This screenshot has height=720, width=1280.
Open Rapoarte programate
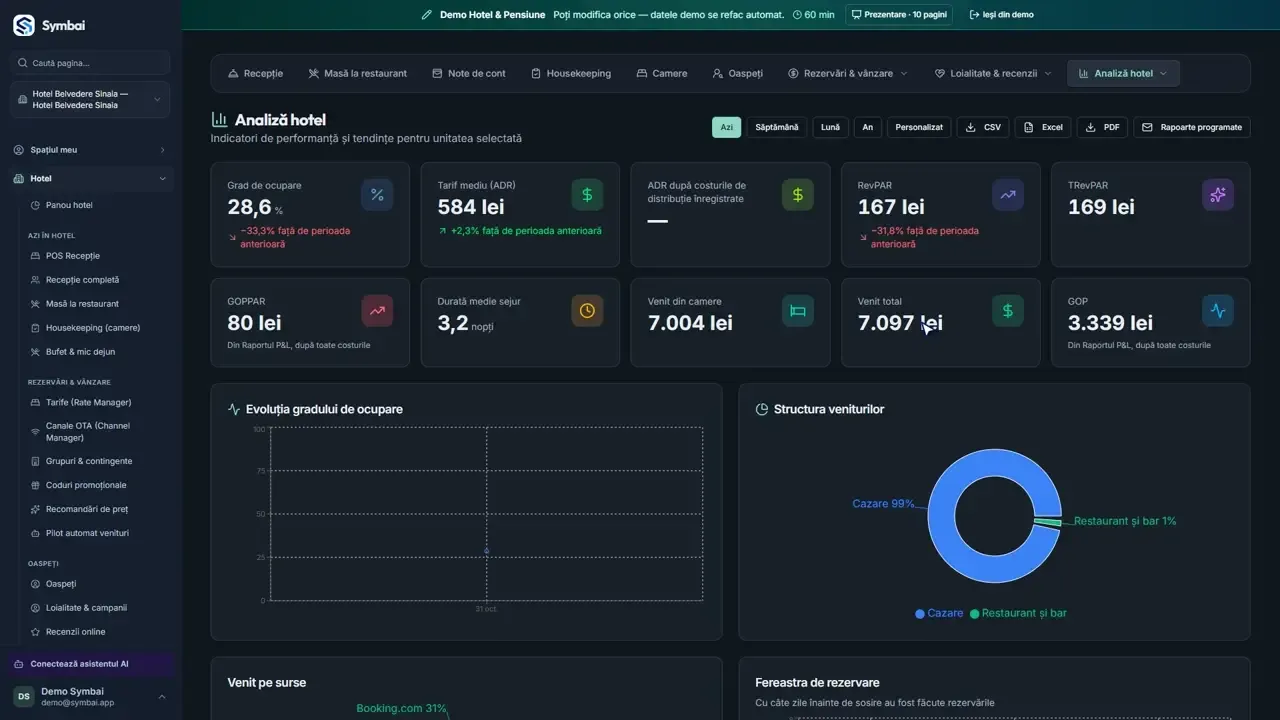tap(1192, 127)
